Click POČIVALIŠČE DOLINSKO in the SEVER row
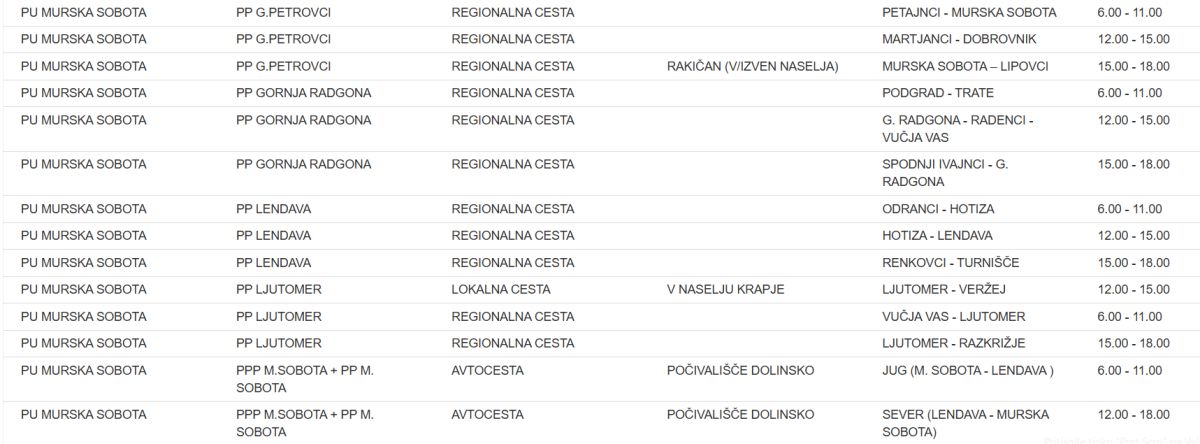The height and width of the screenshot is (444, 1200). coord(740,414)
